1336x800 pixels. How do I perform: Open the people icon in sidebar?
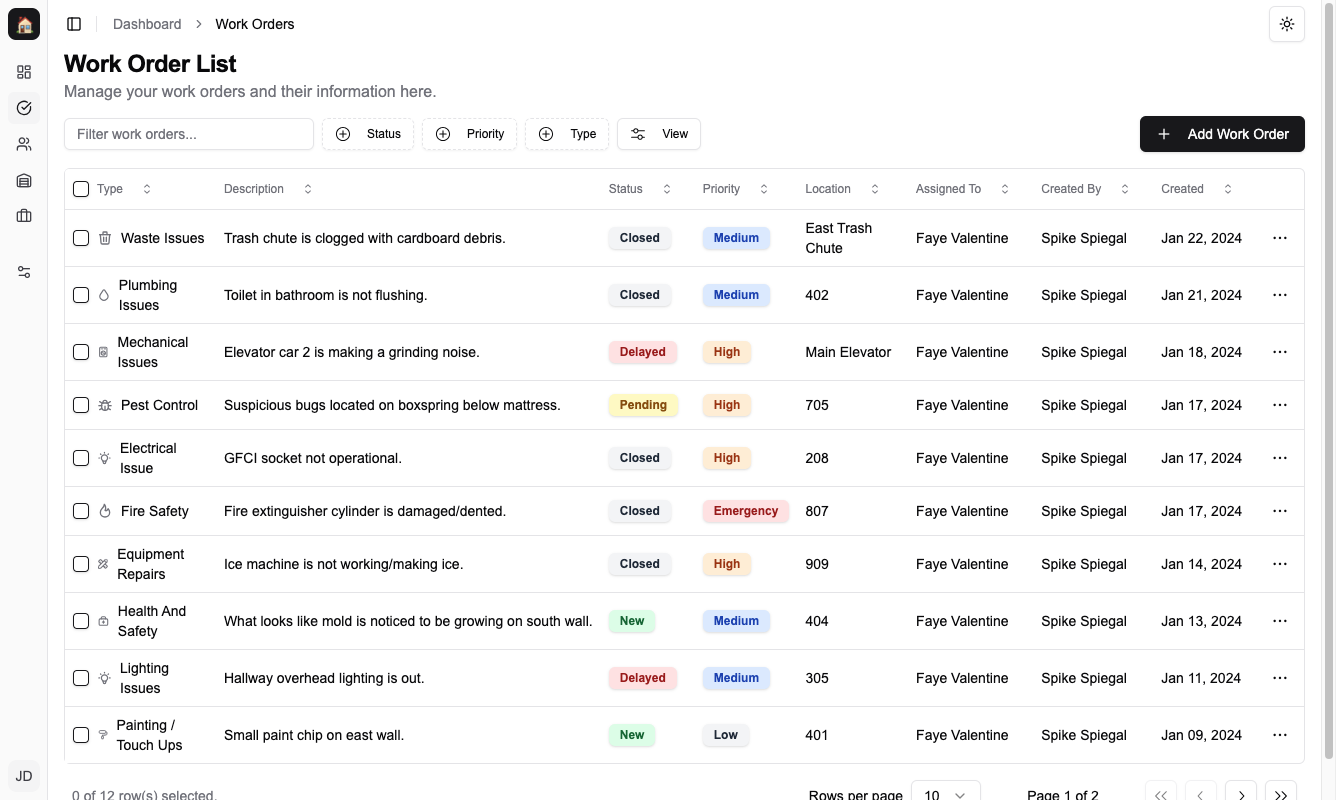[x=24, y=144]
